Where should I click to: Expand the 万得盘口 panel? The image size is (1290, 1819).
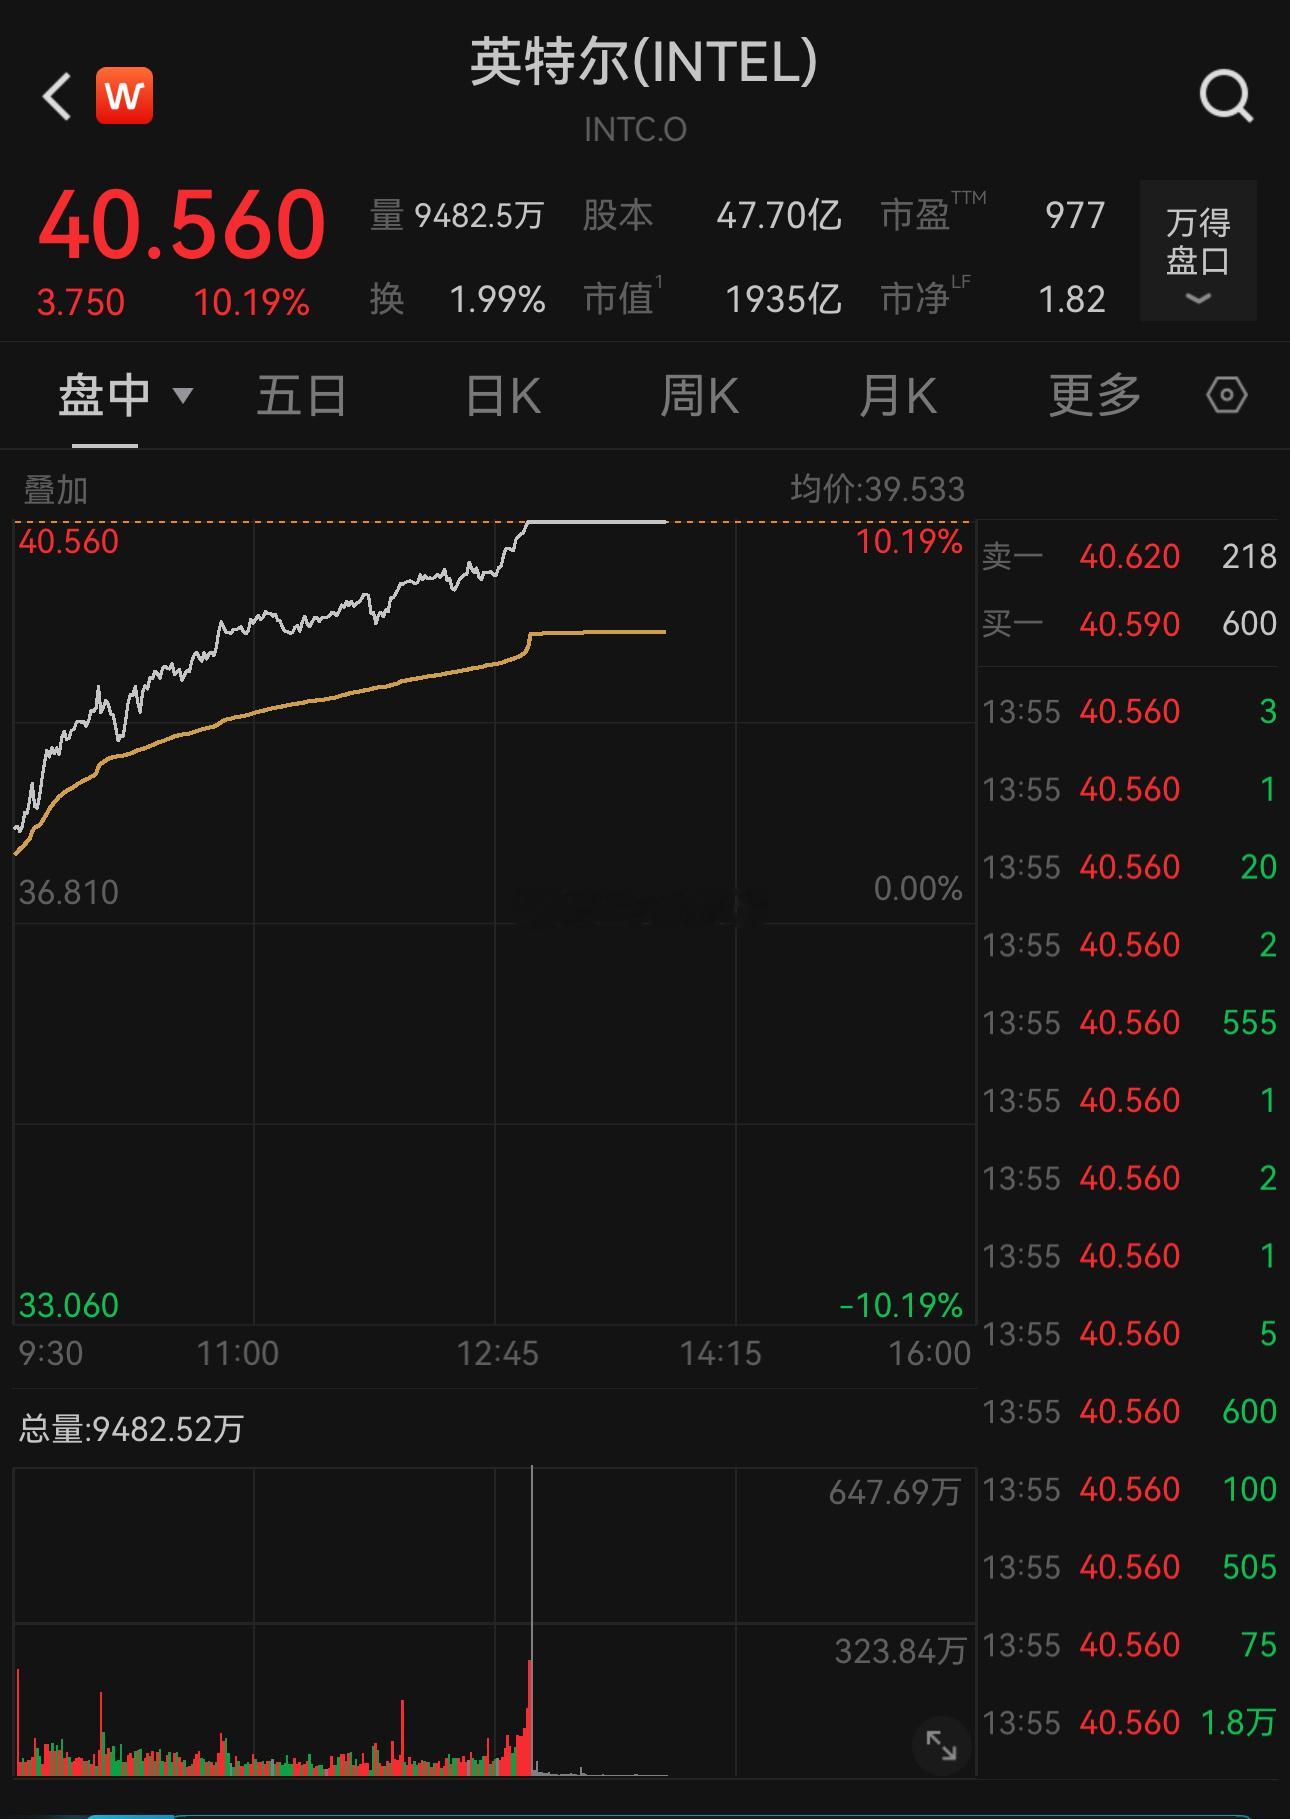click(1198, 251)
